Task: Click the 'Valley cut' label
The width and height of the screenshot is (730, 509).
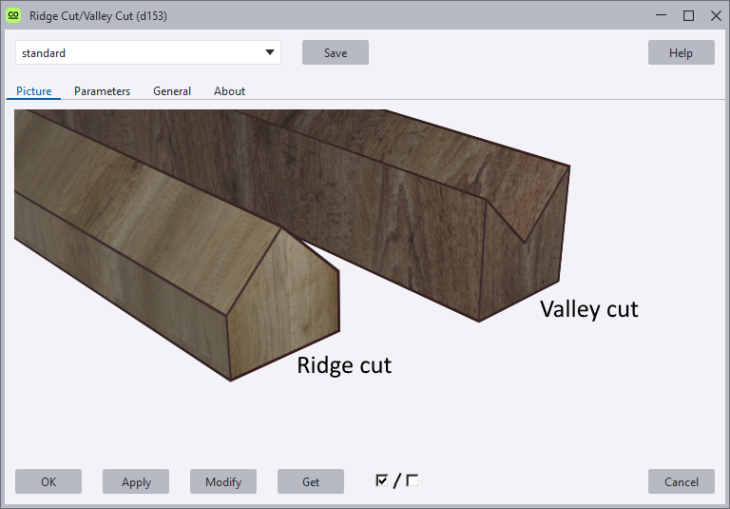Action: 589,309
